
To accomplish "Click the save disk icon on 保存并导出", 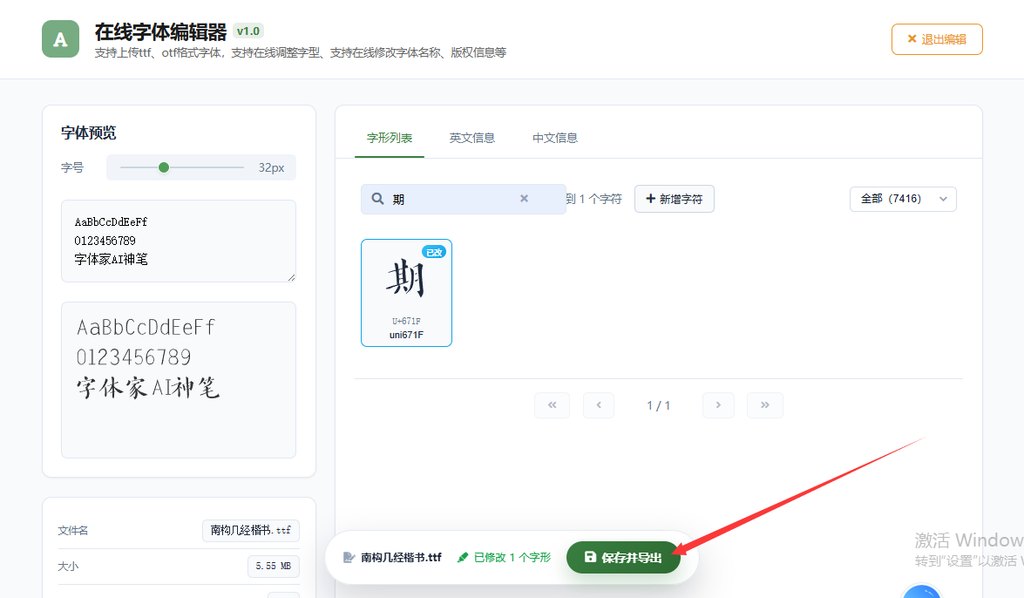I will point(590,558).
